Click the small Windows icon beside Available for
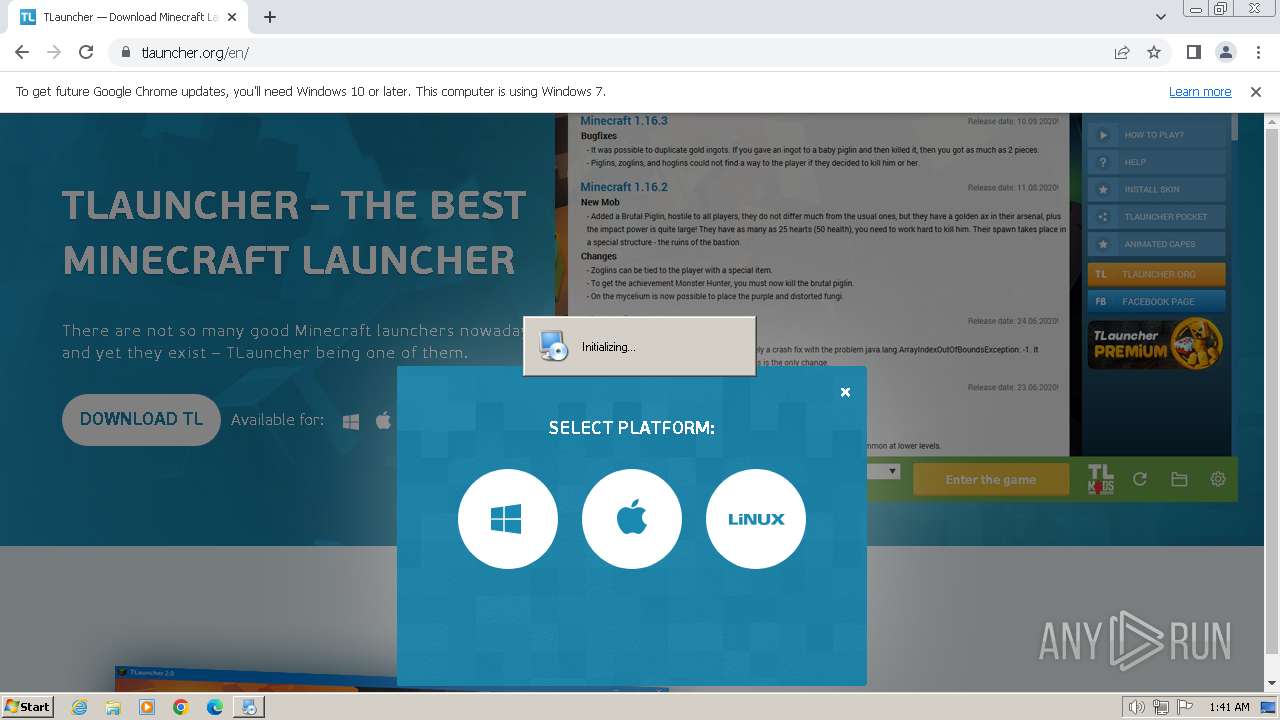The width and height of the screenshot is (1280, 720). pyautogui.click(x=351, y=421)
